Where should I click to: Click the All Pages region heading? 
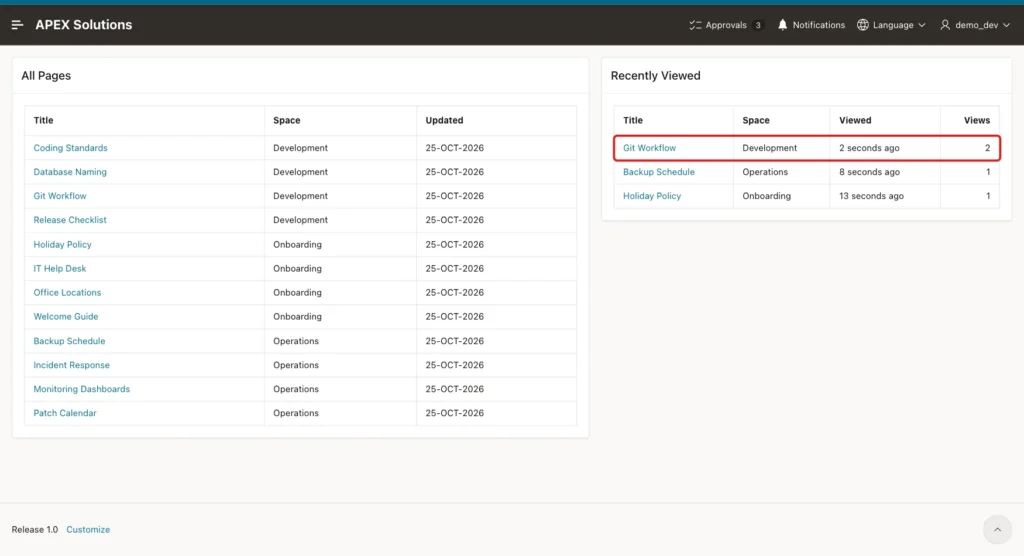(46, 76)
